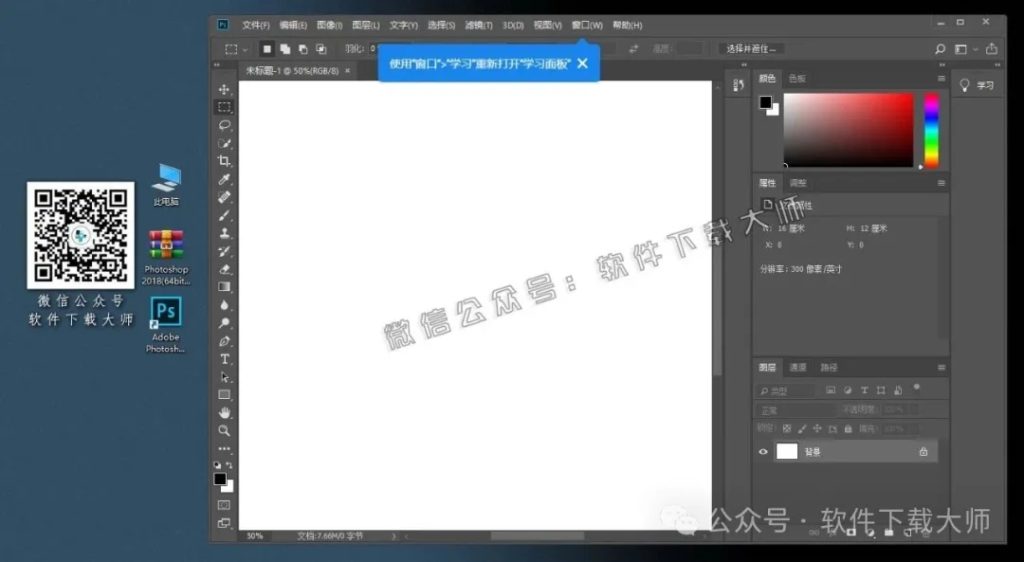Open the Layers panel flyout menu
The height and width of the screenshot is (562, 1024).
coord(941,368)
